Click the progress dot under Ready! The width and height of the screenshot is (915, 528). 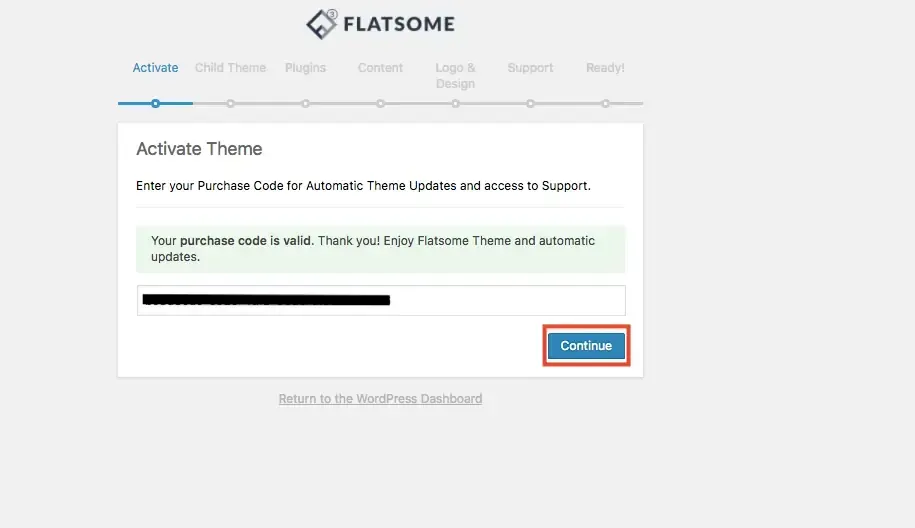[605, 104]
